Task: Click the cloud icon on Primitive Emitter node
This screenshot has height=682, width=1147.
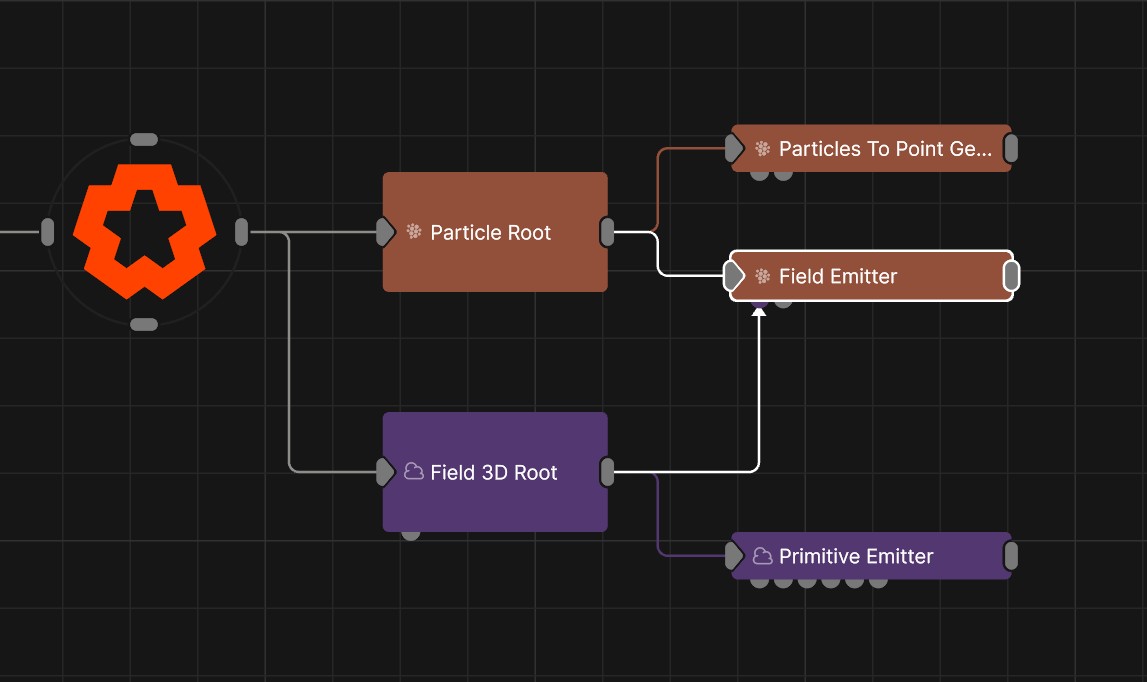Action: click(x=763, y=556)
